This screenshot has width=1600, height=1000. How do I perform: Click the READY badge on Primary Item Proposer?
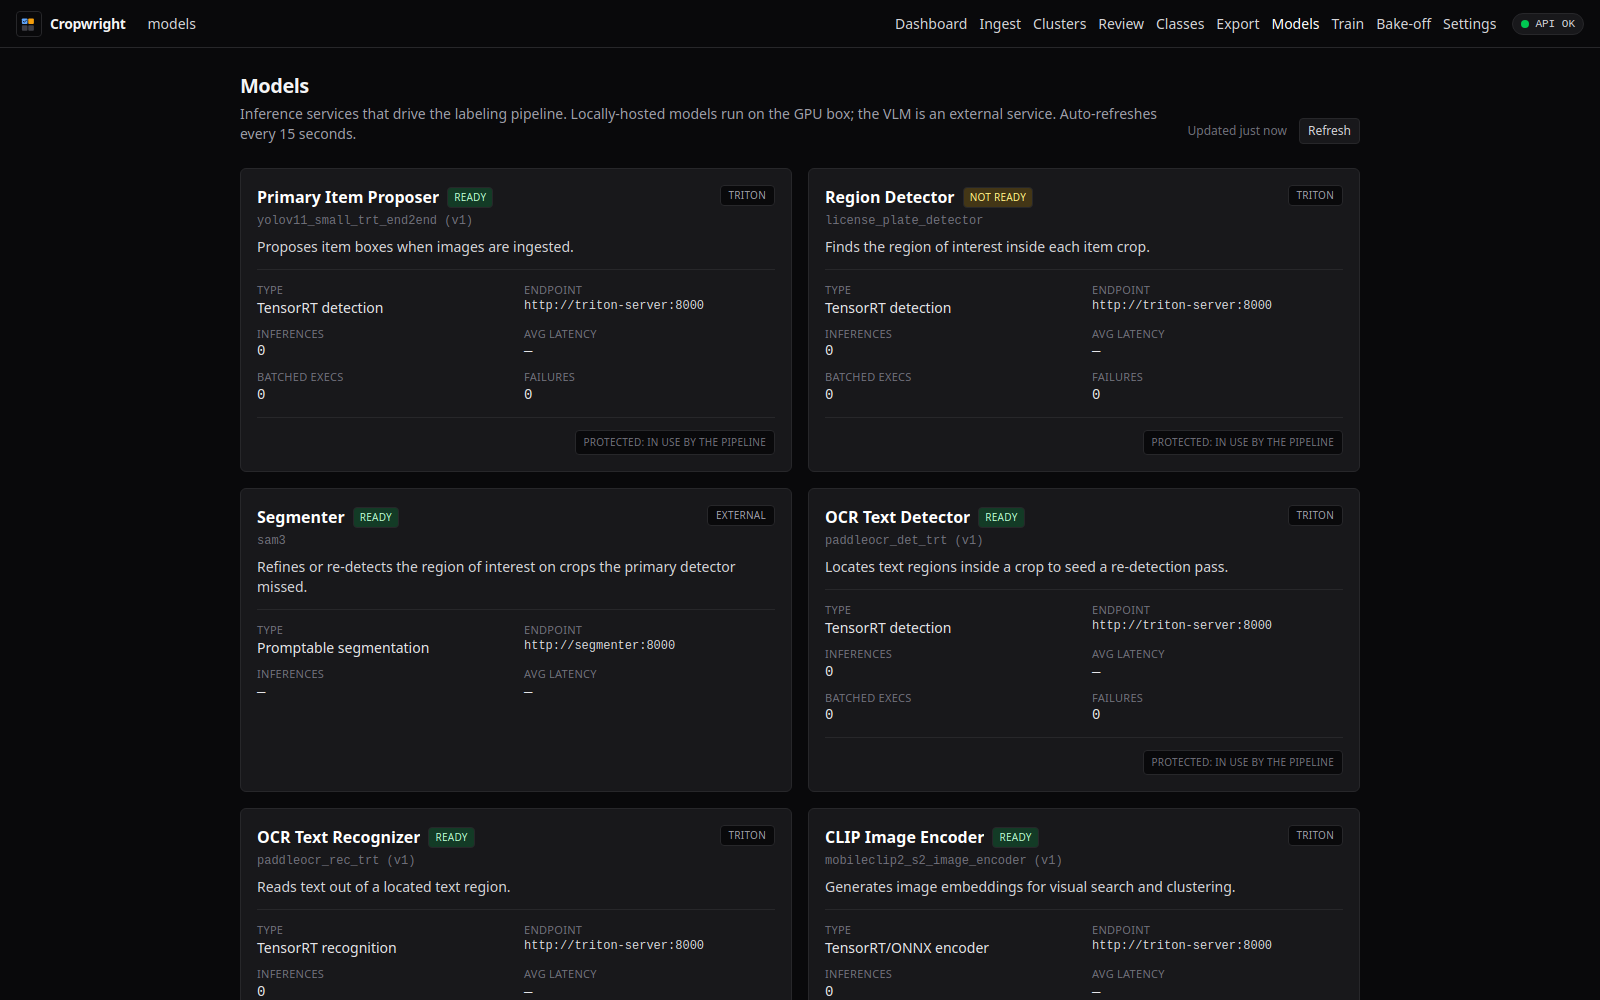(470, 198)
